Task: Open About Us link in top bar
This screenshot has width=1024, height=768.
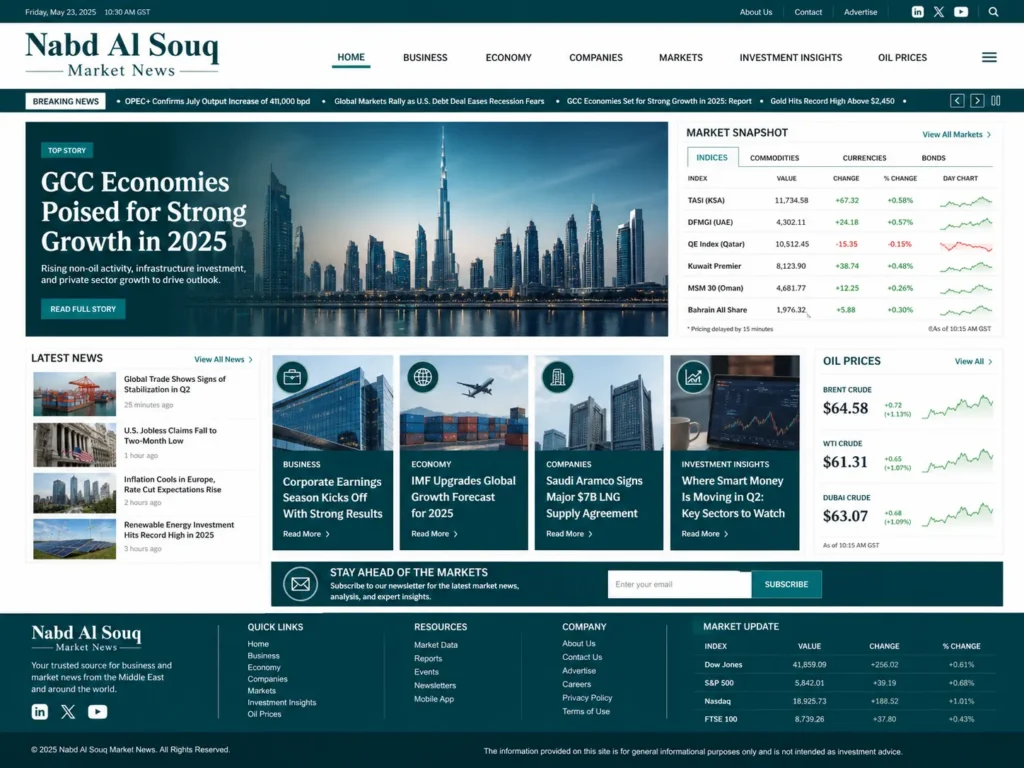Action: (x=756, y=12)
